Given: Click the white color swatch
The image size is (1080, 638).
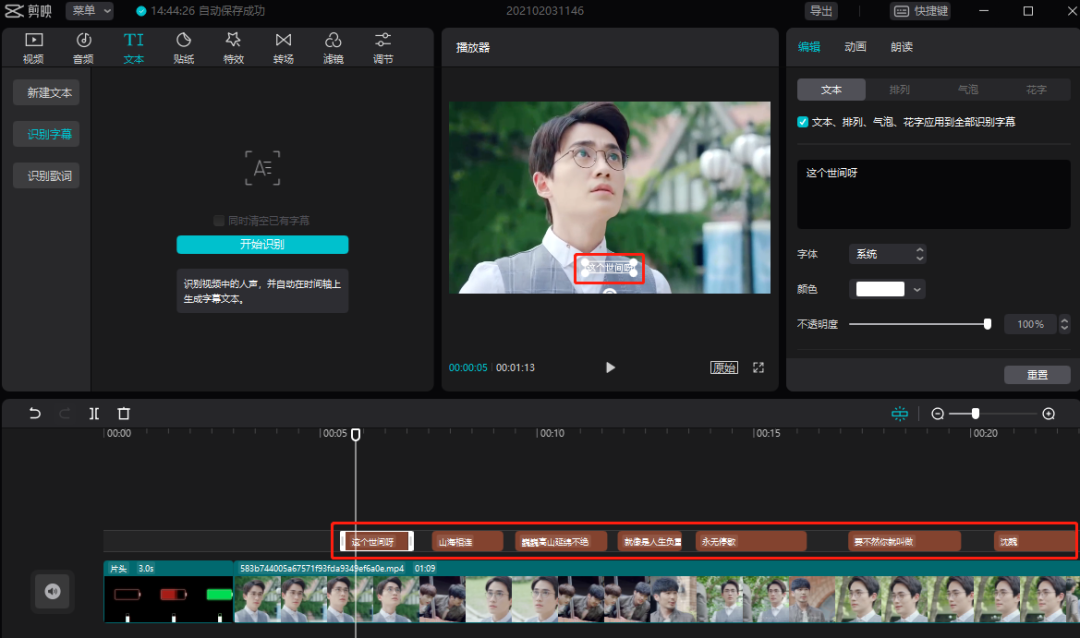Looking at the screenshot, I should pos(880,289).
